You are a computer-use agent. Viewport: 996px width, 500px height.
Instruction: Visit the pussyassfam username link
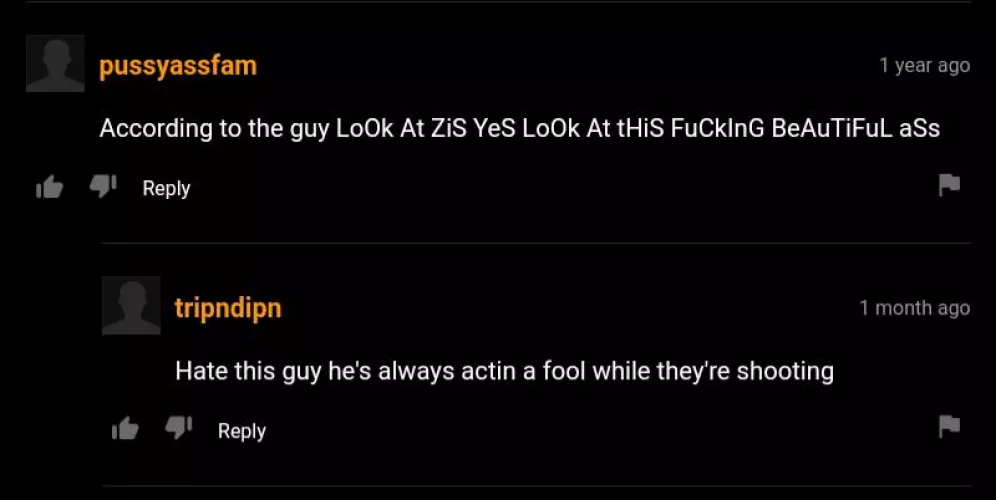pos(178,66)
